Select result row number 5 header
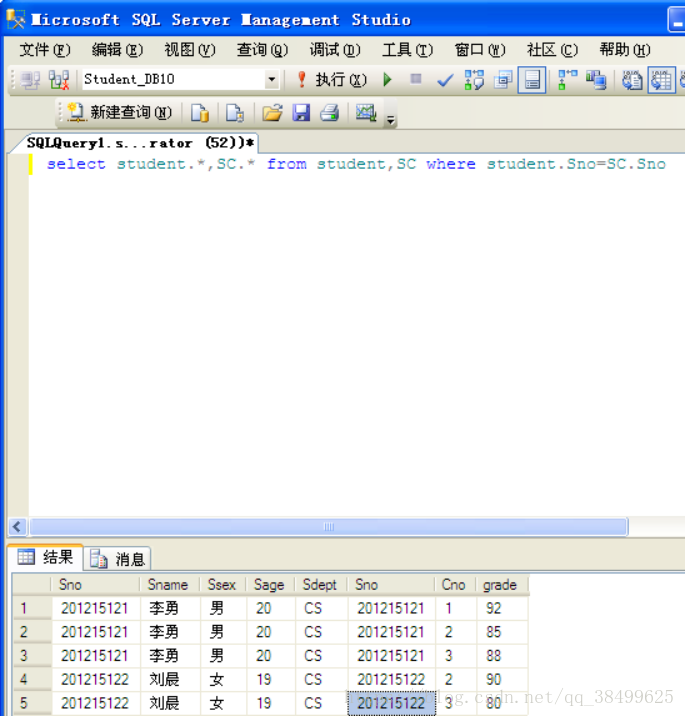The height and width of the screenshot is (717, 685). [x=32, y=703]
